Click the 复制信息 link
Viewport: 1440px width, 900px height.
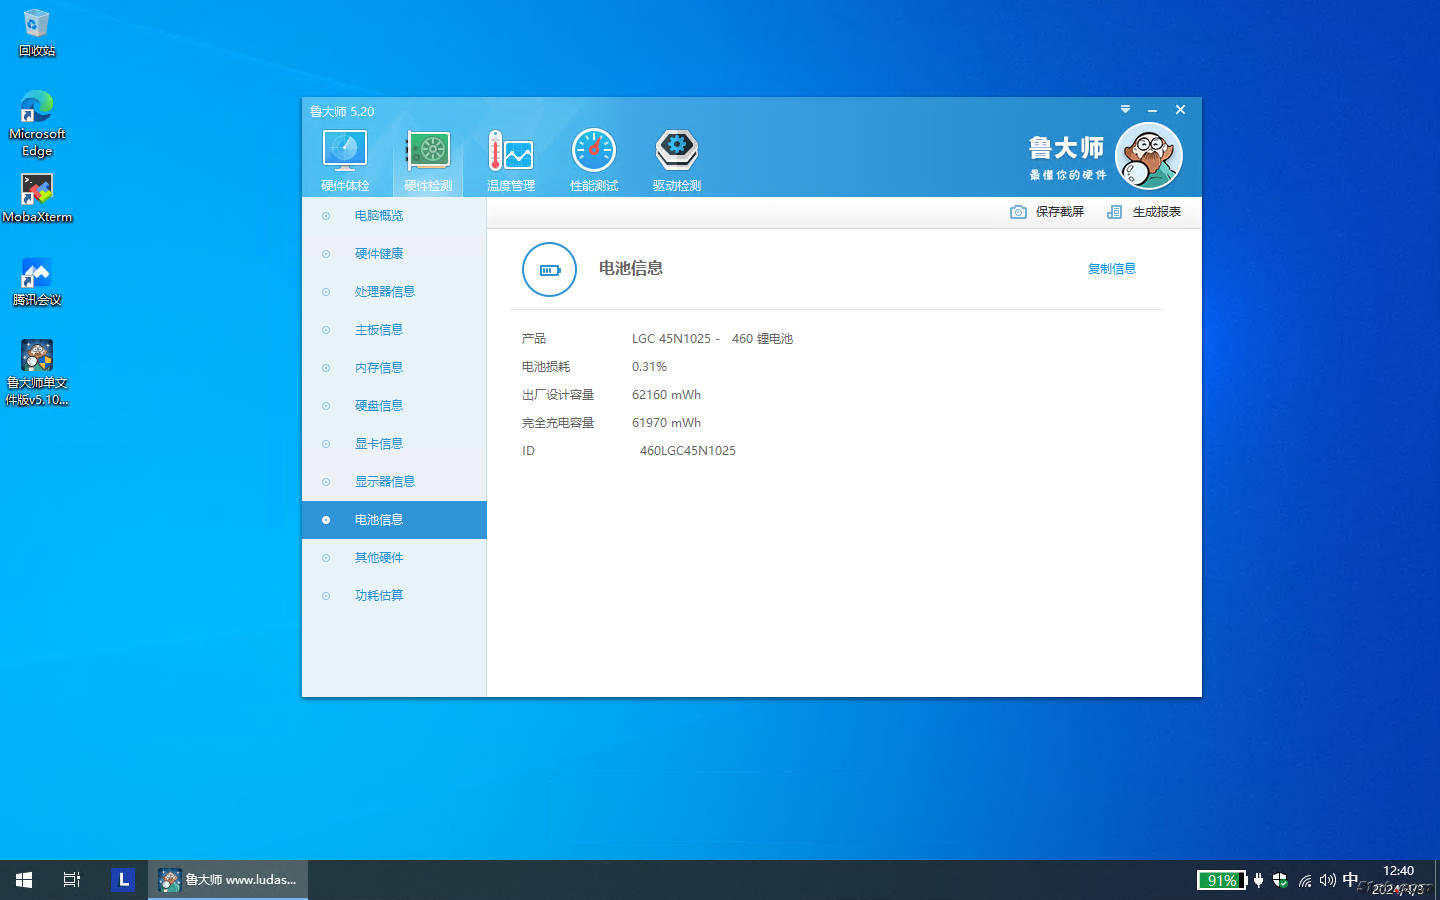[x=1111, y=269]
